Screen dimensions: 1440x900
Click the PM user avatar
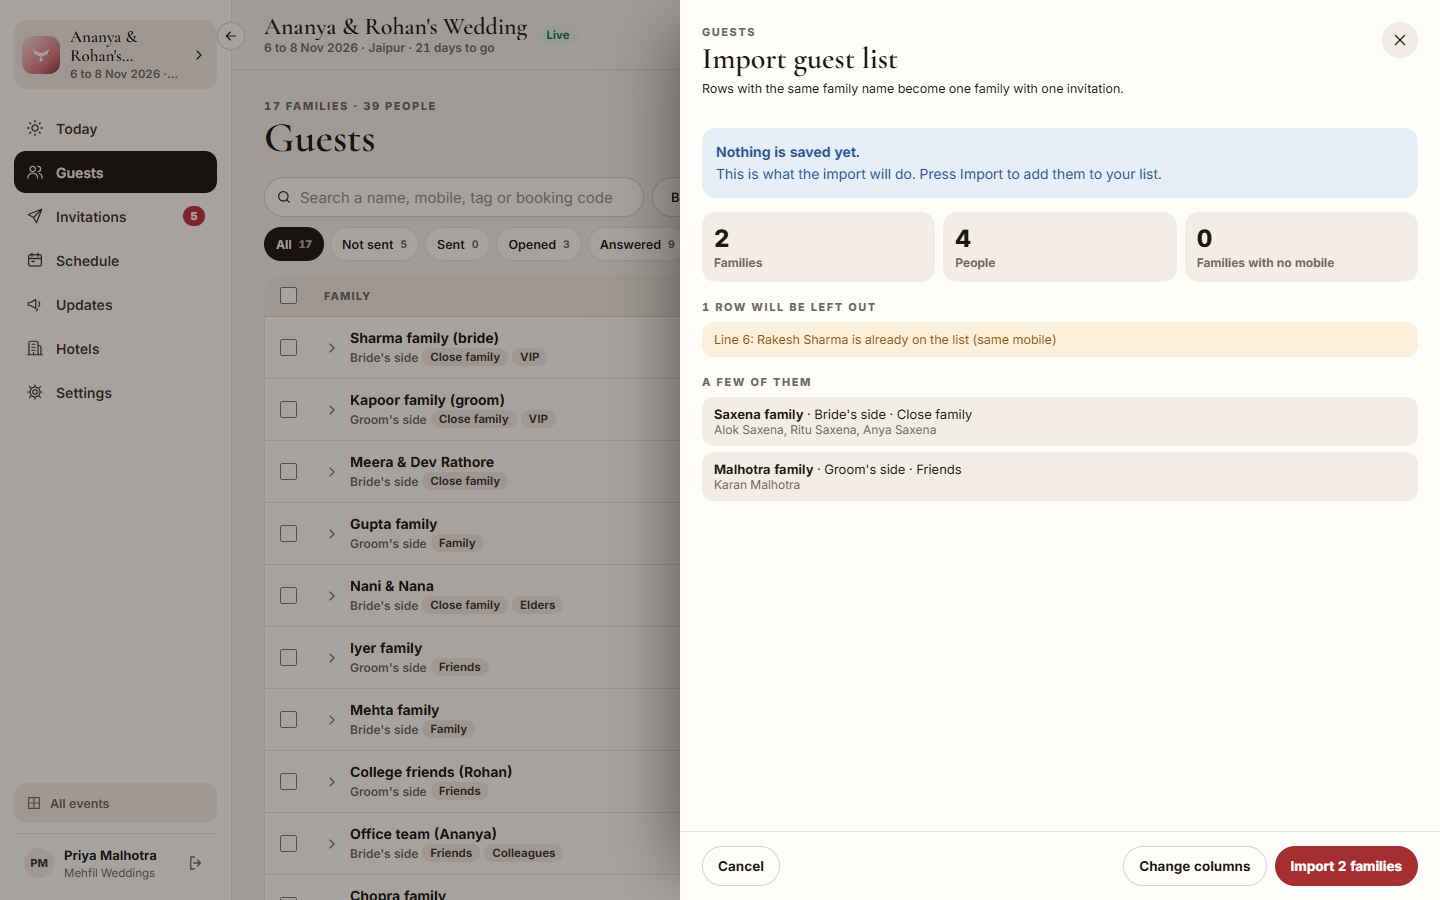tap(39, 863)
